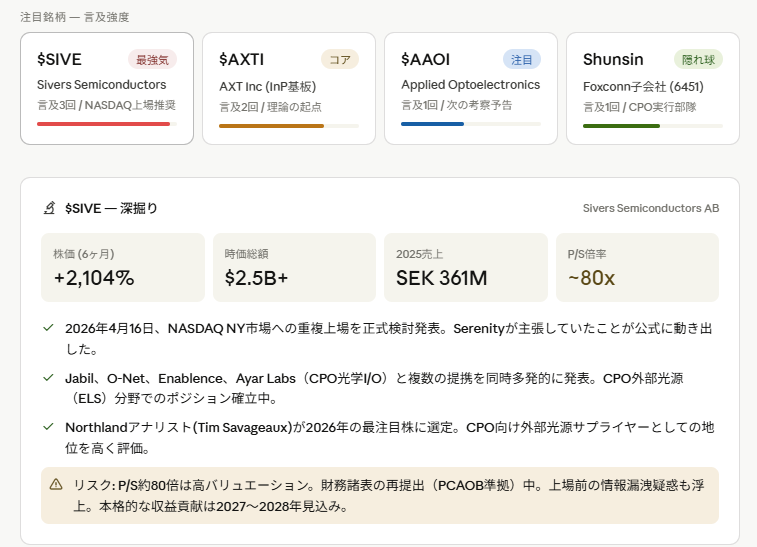Screen dimensions: 757x547
Task: Click the microscope icon beside $SIVE 深掘り
Action: click(49, 208)
